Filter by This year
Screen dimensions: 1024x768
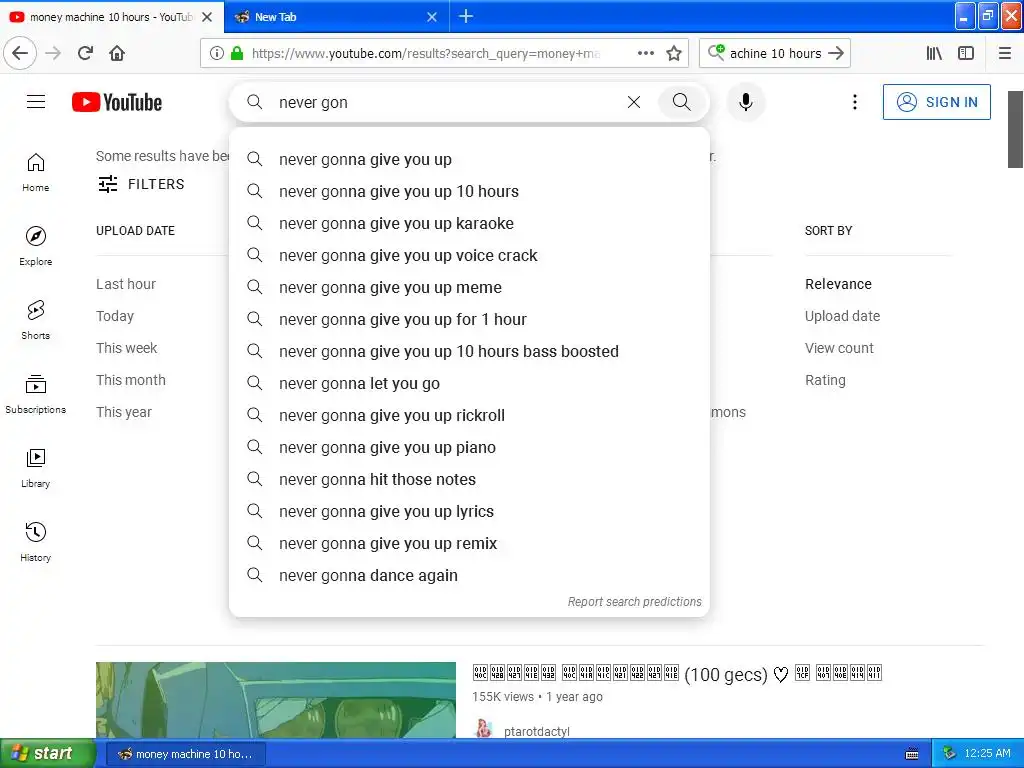[x=124, y=412]
